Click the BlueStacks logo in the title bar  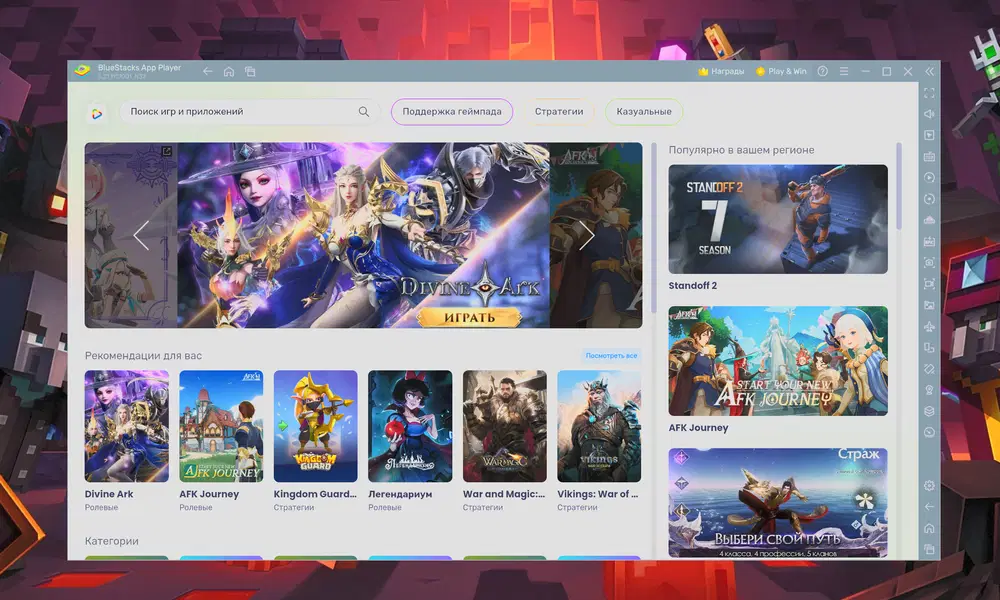point(82,70)
